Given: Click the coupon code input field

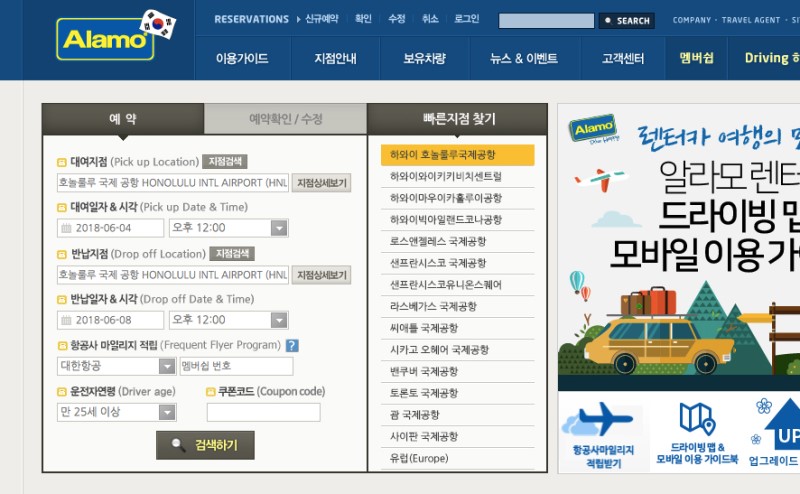Looking at the screenshot, I should click(x=264, y=412).
